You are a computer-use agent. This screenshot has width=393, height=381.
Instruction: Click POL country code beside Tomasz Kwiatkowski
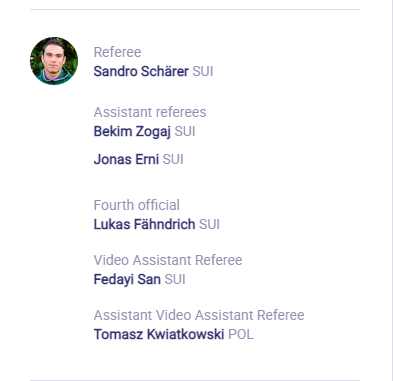pos(241,334)
